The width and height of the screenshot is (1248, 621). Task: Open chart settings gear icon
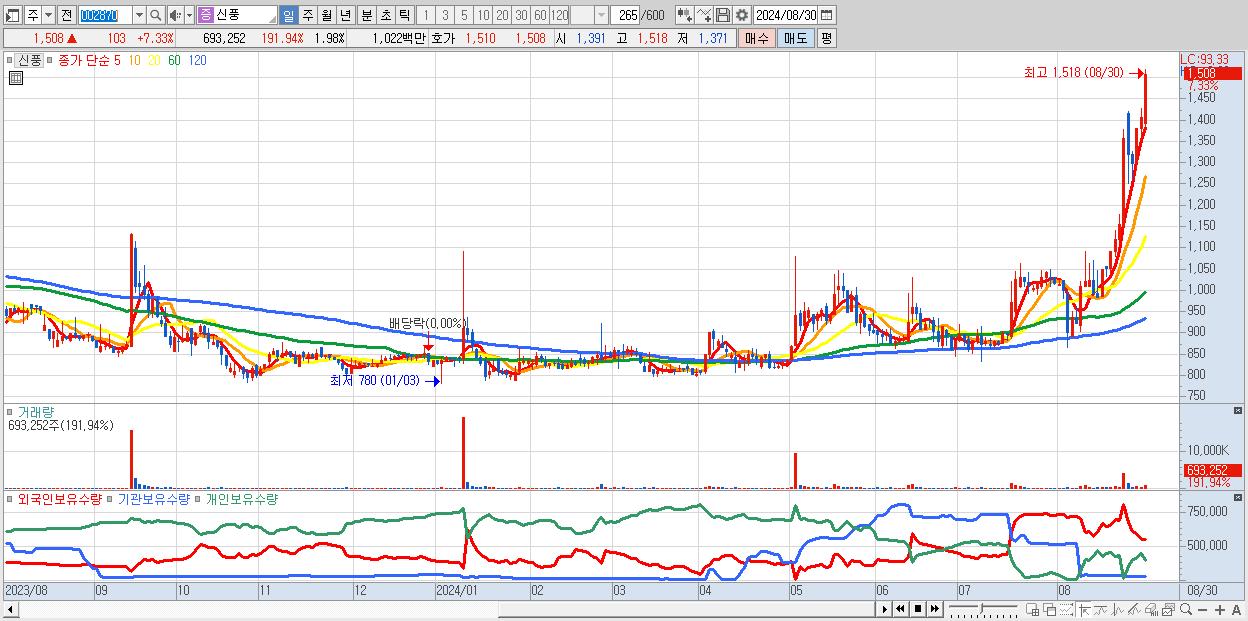[x=742, y=15]
